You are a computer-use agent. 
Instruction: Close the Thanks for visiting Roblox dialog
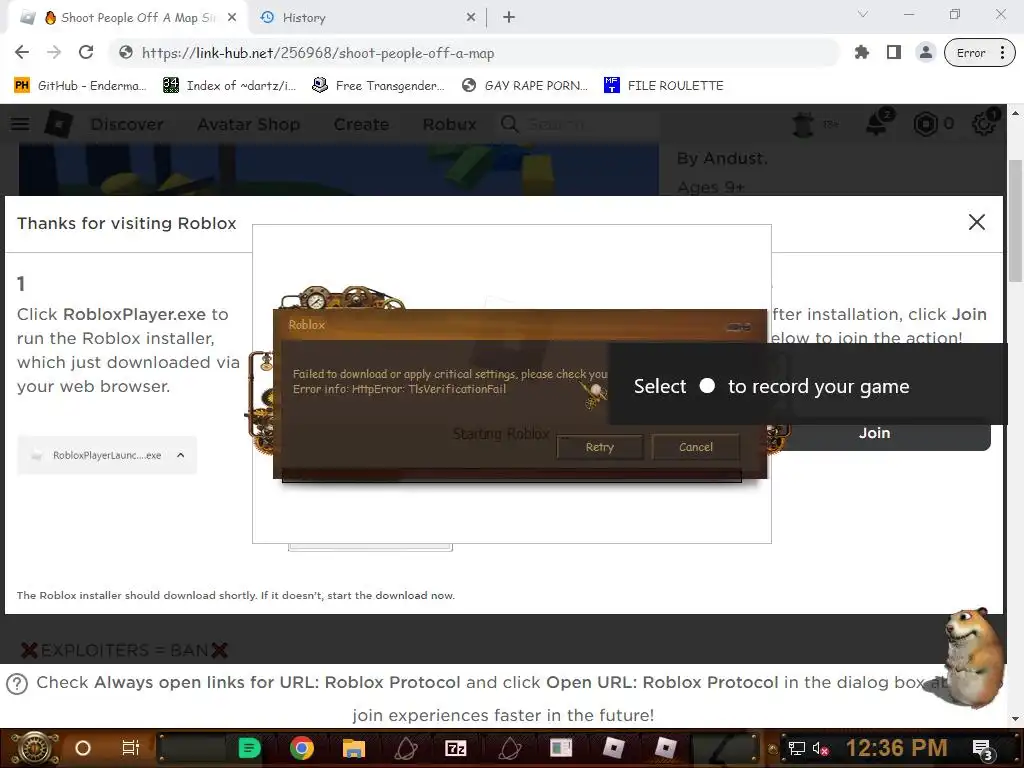[976, 222]
